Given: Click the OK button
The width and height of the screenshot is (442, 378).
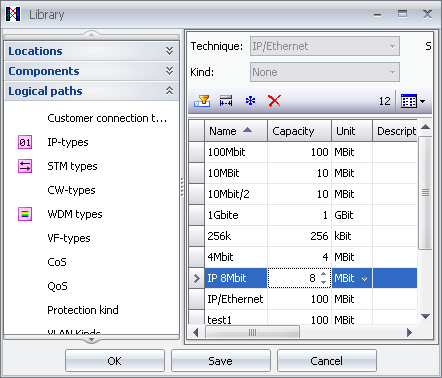Looking at the screenshot, I should coord(115,361).
